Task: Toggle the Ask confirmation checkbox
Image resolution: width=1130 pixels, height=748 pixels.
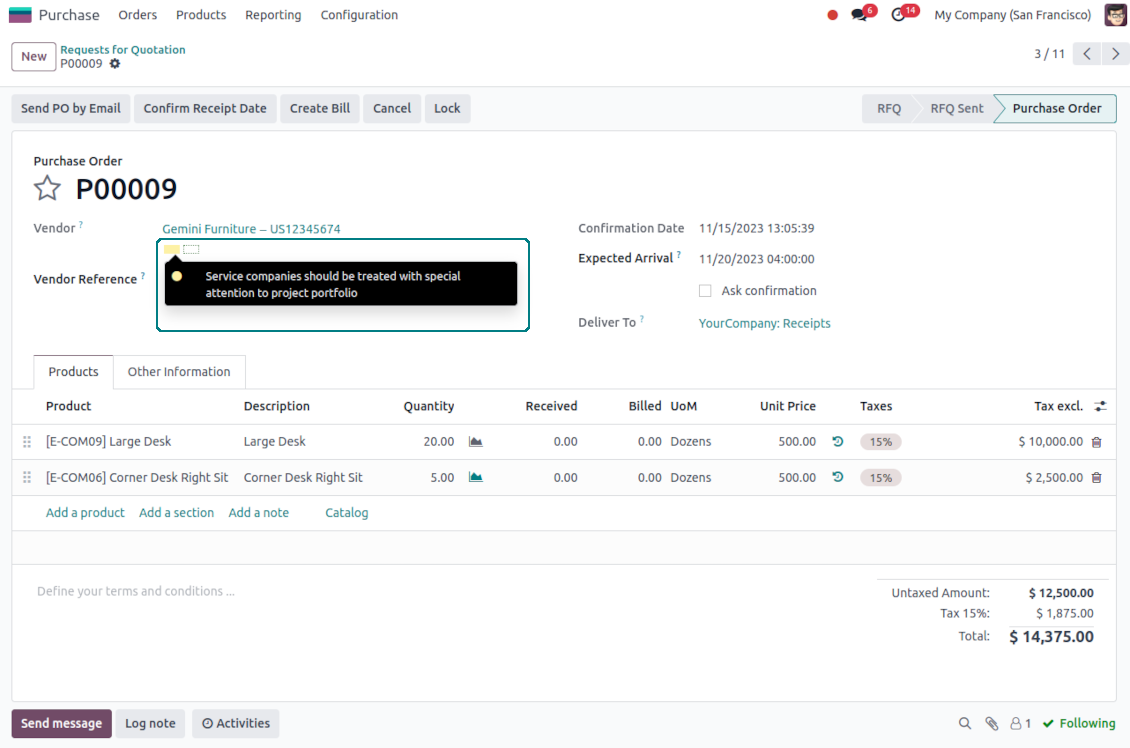Action: pyautogui.click(x=705, y=291)
